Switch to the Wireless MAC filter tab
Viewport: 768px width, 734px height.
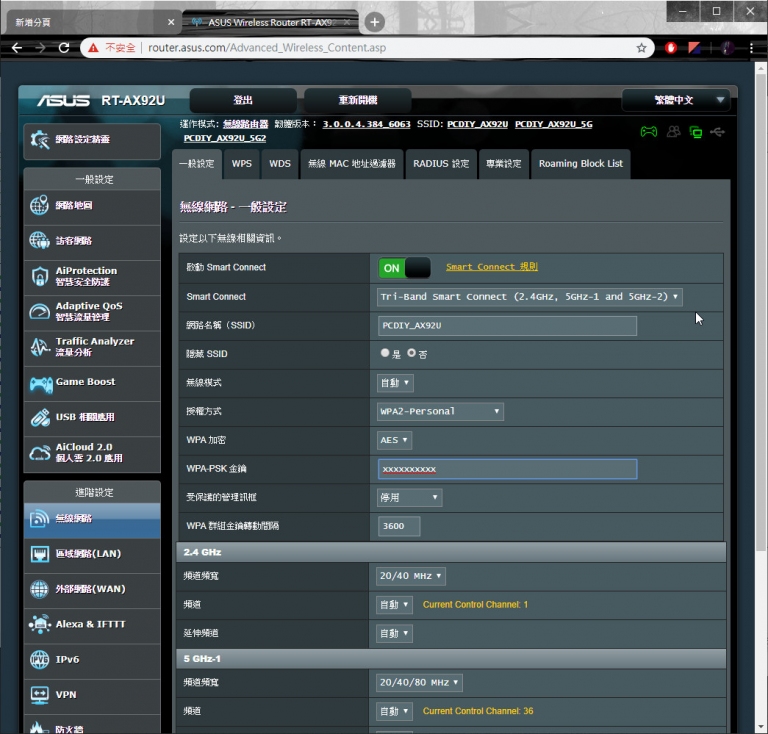point(352,164)
